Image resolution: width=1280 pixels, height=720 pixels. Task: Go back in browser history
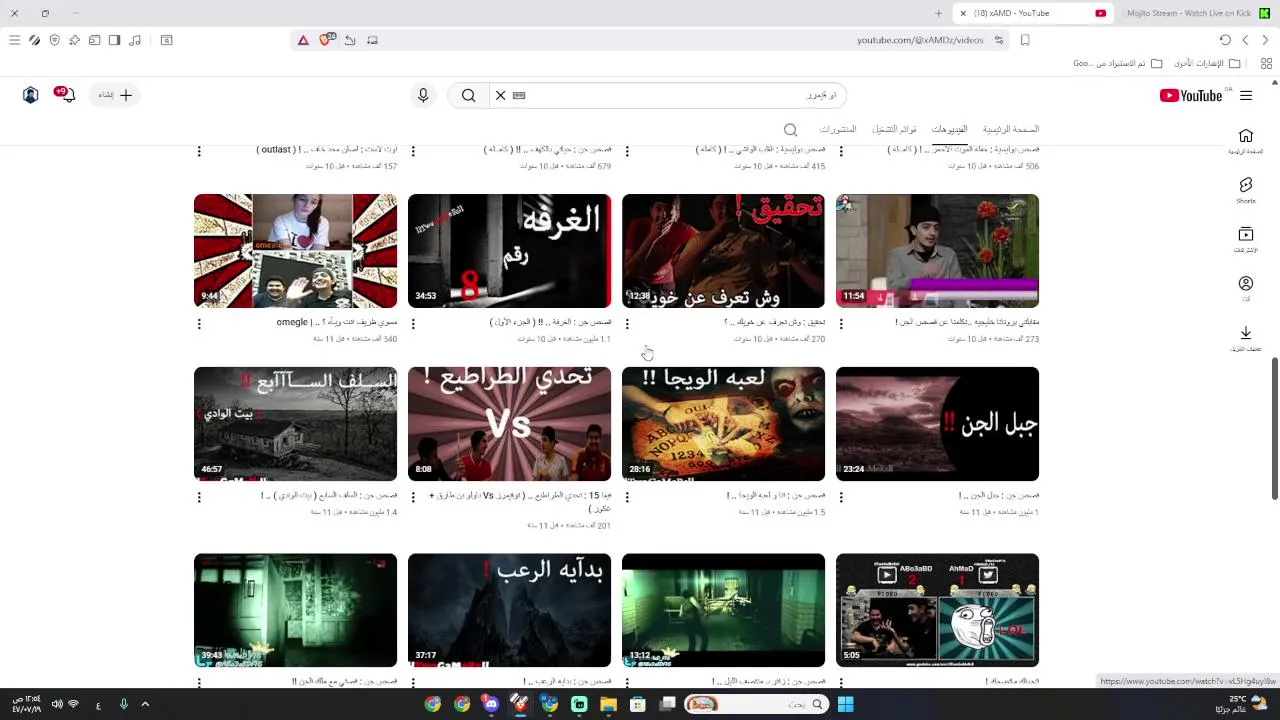(1265, 40)
